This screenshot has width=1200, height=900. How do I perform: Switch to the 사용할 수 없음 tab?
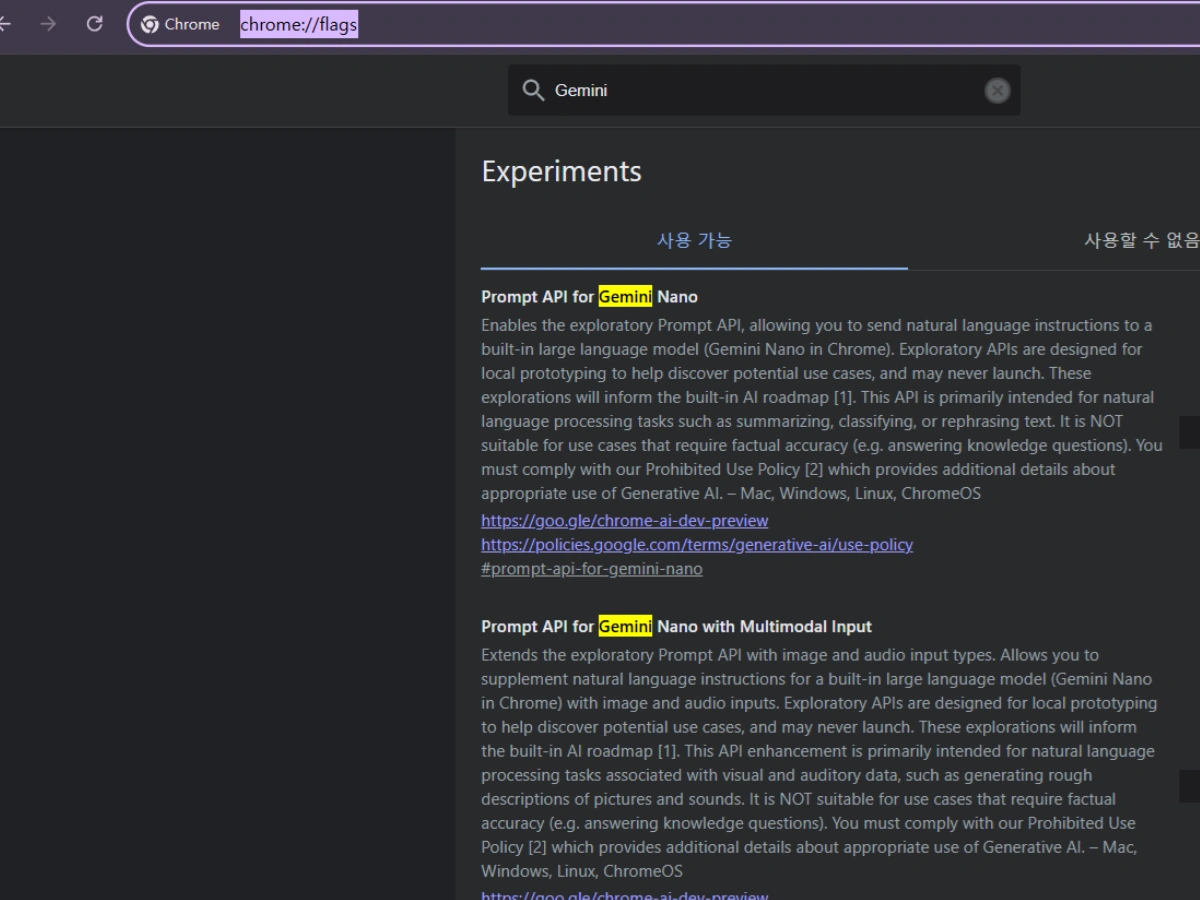(1141, 240)
